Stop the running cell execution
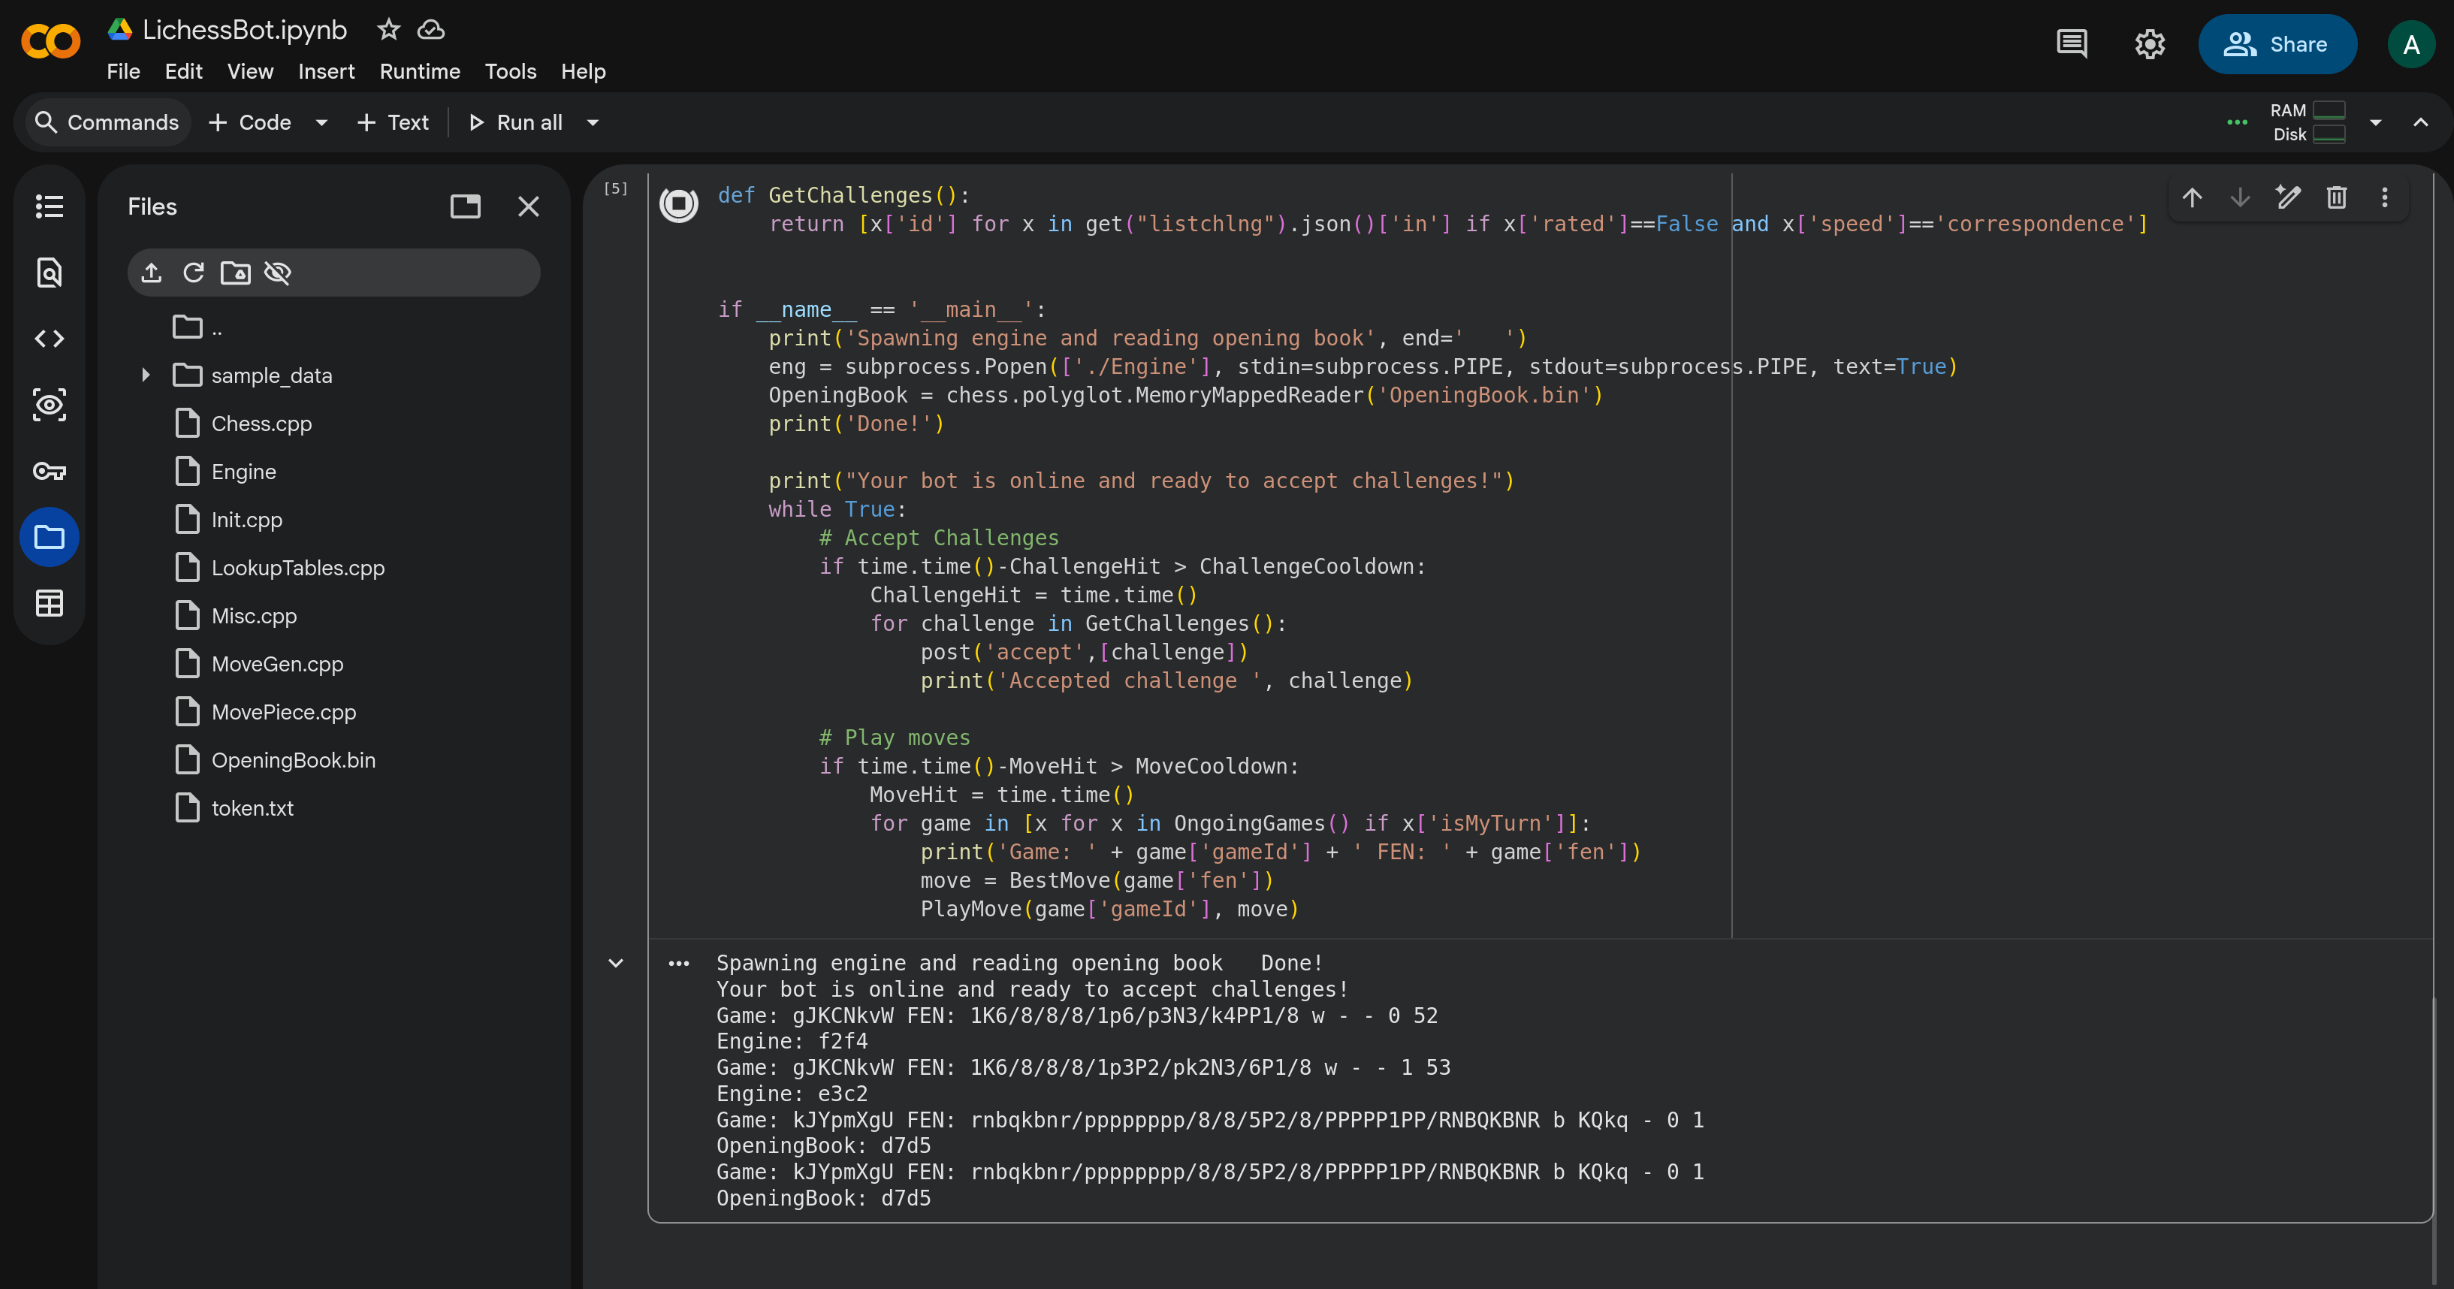The height and width of the screenshot is (1289, 2454). click(x=679, y=205)
